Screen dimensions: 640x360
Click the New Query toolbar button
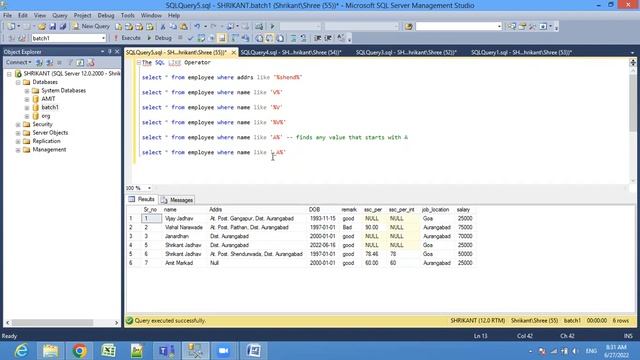click(x=91, y=26)
